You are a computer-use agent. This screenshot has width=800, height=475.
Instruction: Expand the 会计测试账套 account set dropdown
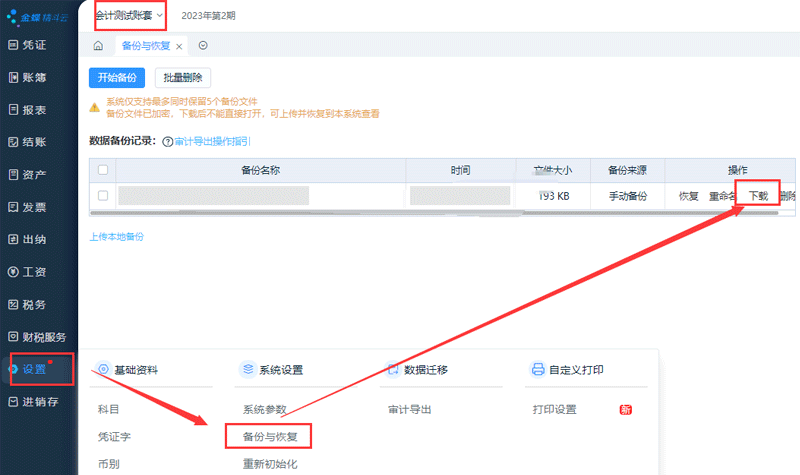(130, 15)
